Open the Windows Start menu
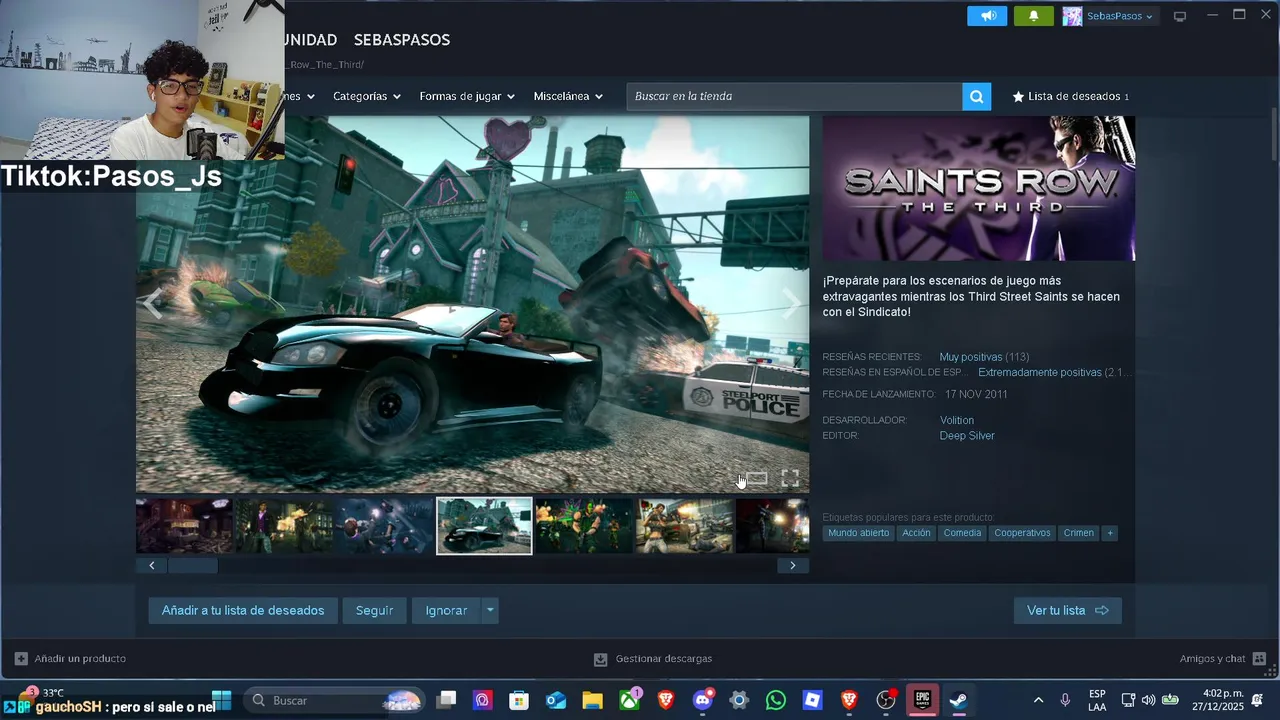 222,700
